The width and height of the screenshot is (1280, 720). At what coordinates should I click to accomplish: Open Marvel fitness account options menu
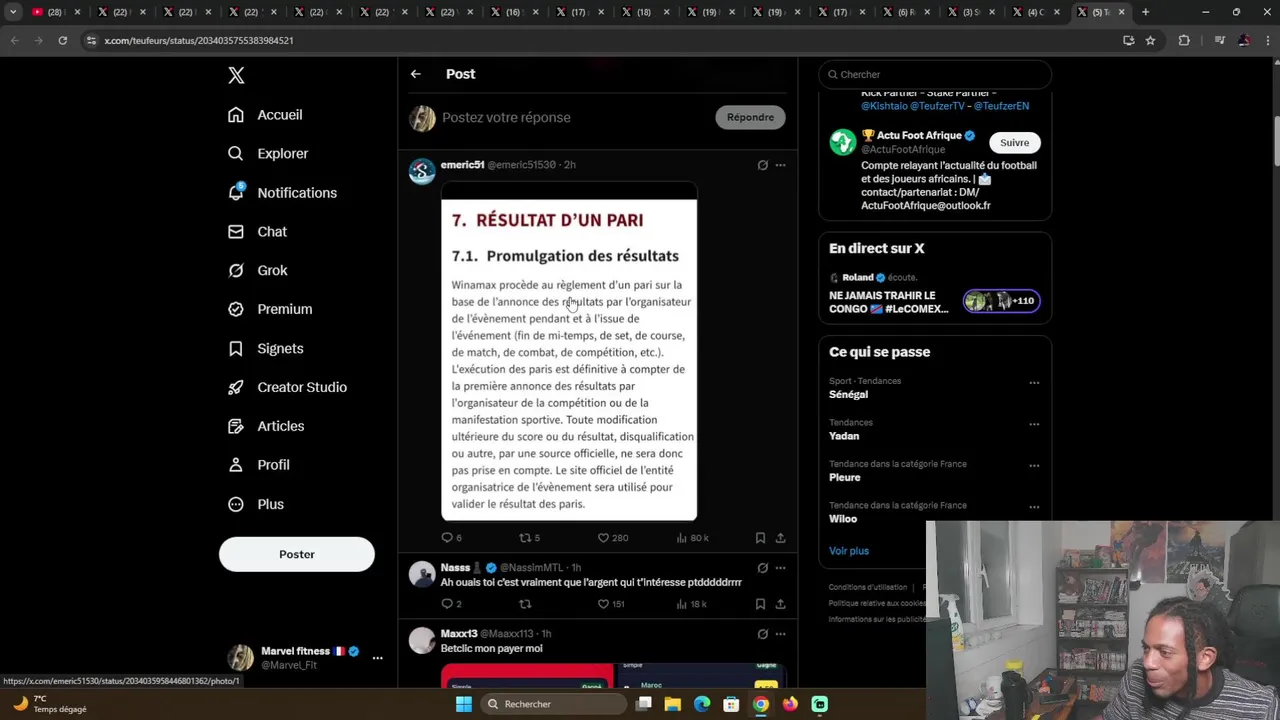[377, 658]
